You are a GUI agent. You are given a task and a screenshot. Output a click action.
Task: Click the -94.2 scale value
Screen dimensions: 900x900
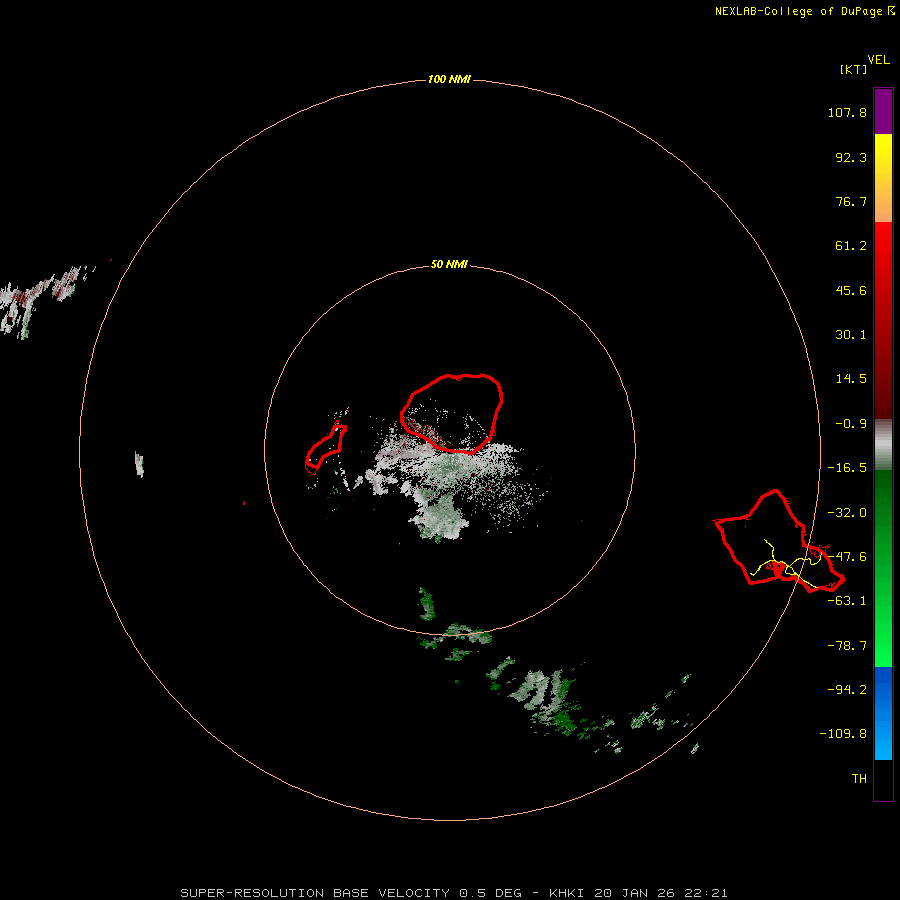847,689
